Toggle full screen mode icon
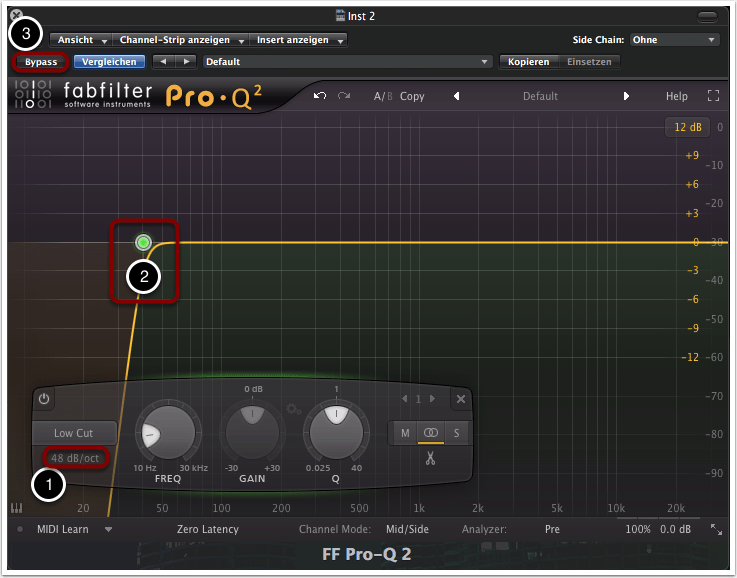This screenshot has height=578, width=737. 713,97
